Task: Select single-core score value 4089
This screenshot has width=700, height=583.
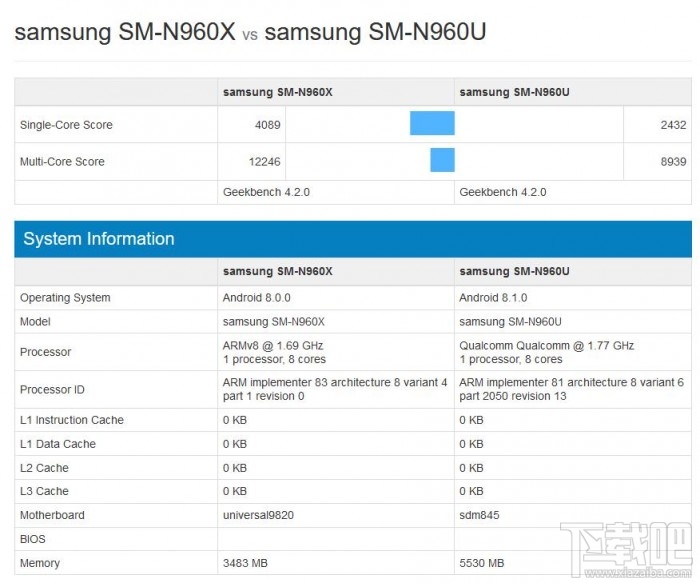Action: coord(267,125)
